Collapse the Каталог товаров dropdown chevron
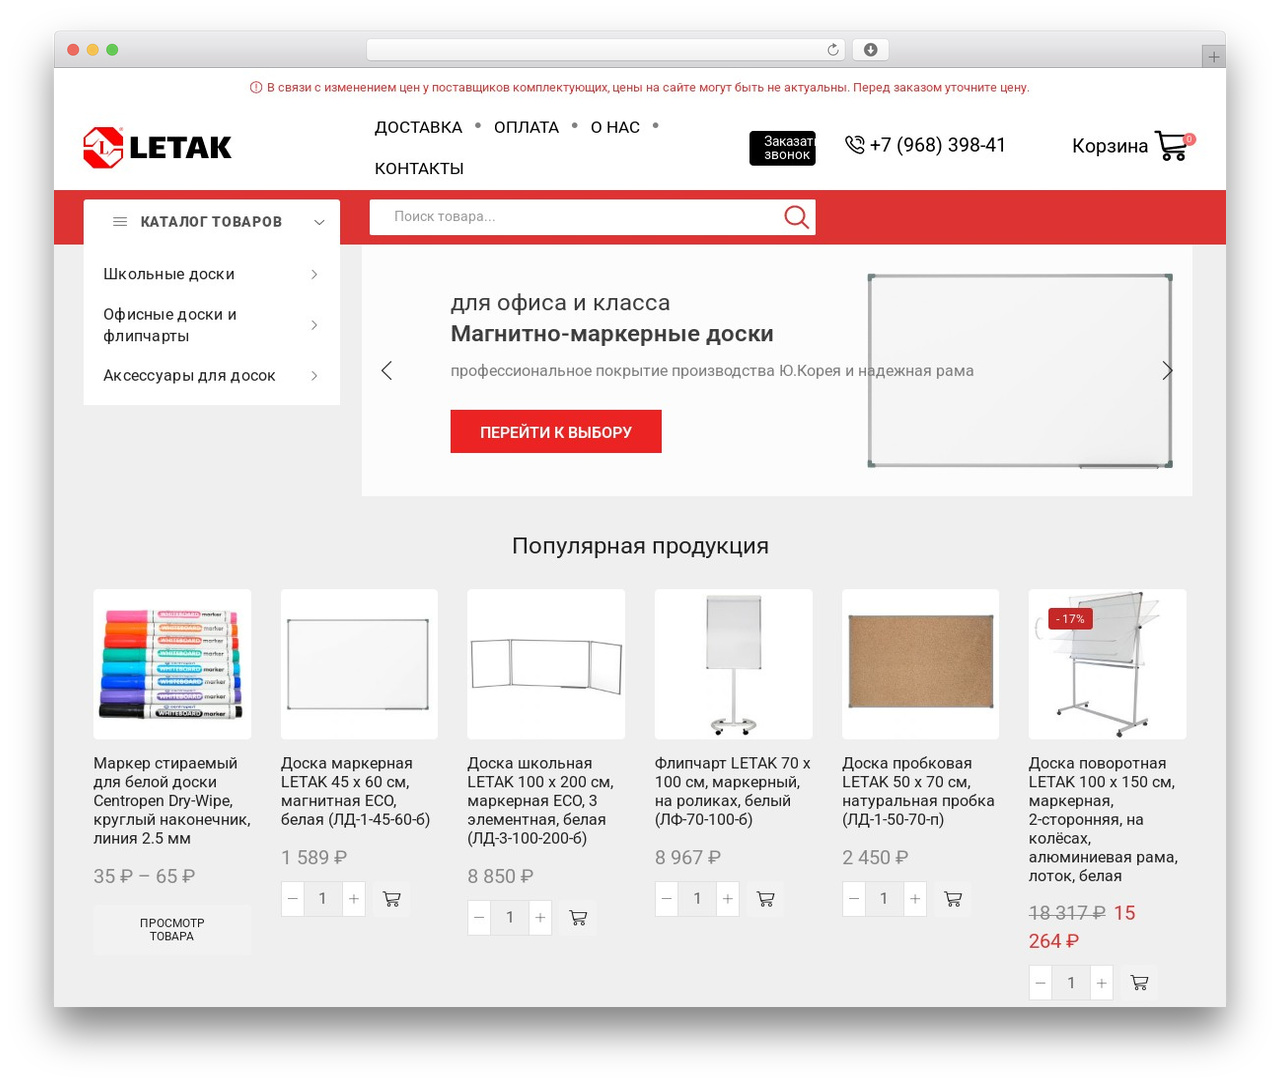 click(x=319, y=222)
